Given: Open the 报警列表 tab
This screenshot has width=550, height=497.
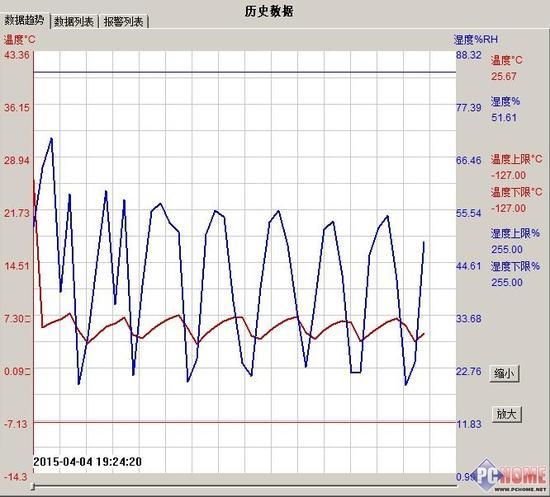Looking at the screenshot, I should coord(124,22).
